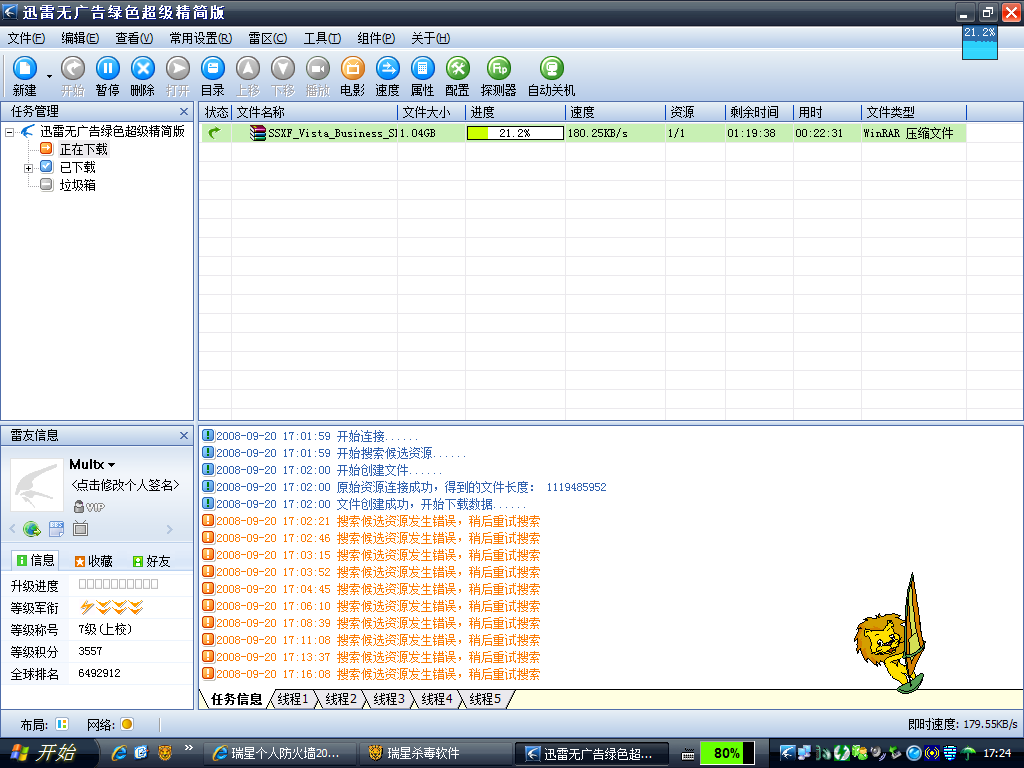
Task: Close the 雷友信息 panel
Action: 184,436
